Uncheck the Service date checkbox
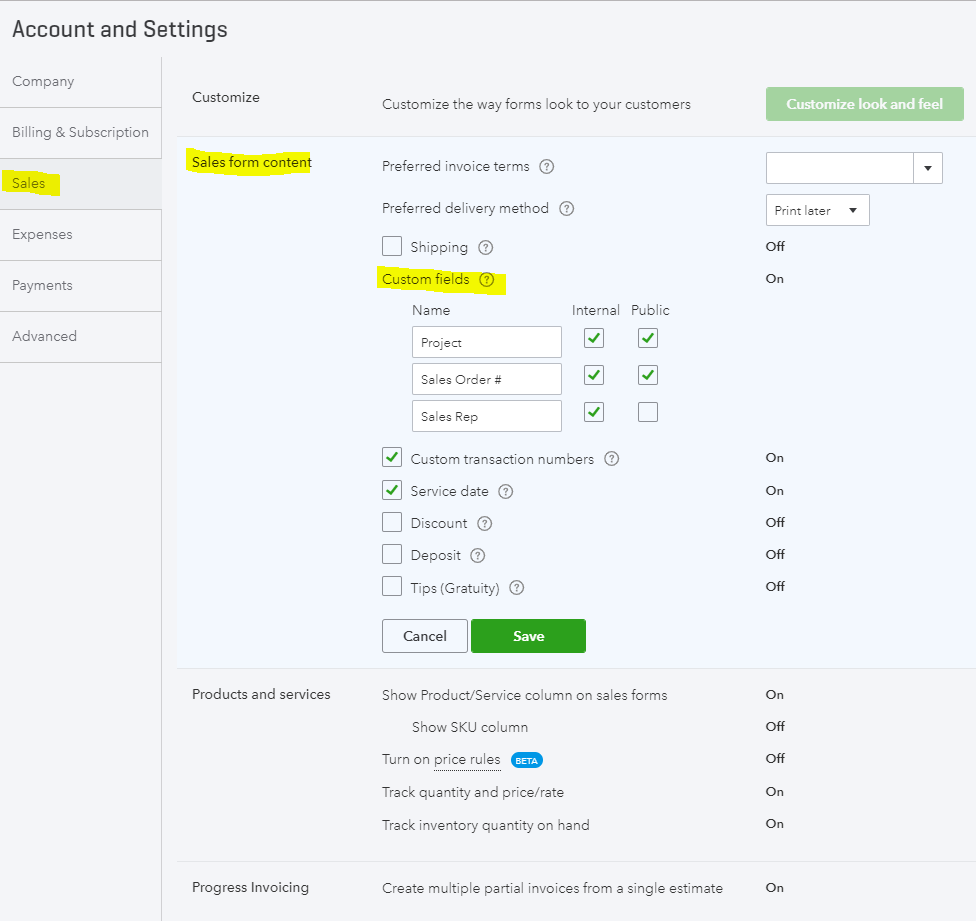Screen dimensions: 976x921 click(x=392, y=491)
